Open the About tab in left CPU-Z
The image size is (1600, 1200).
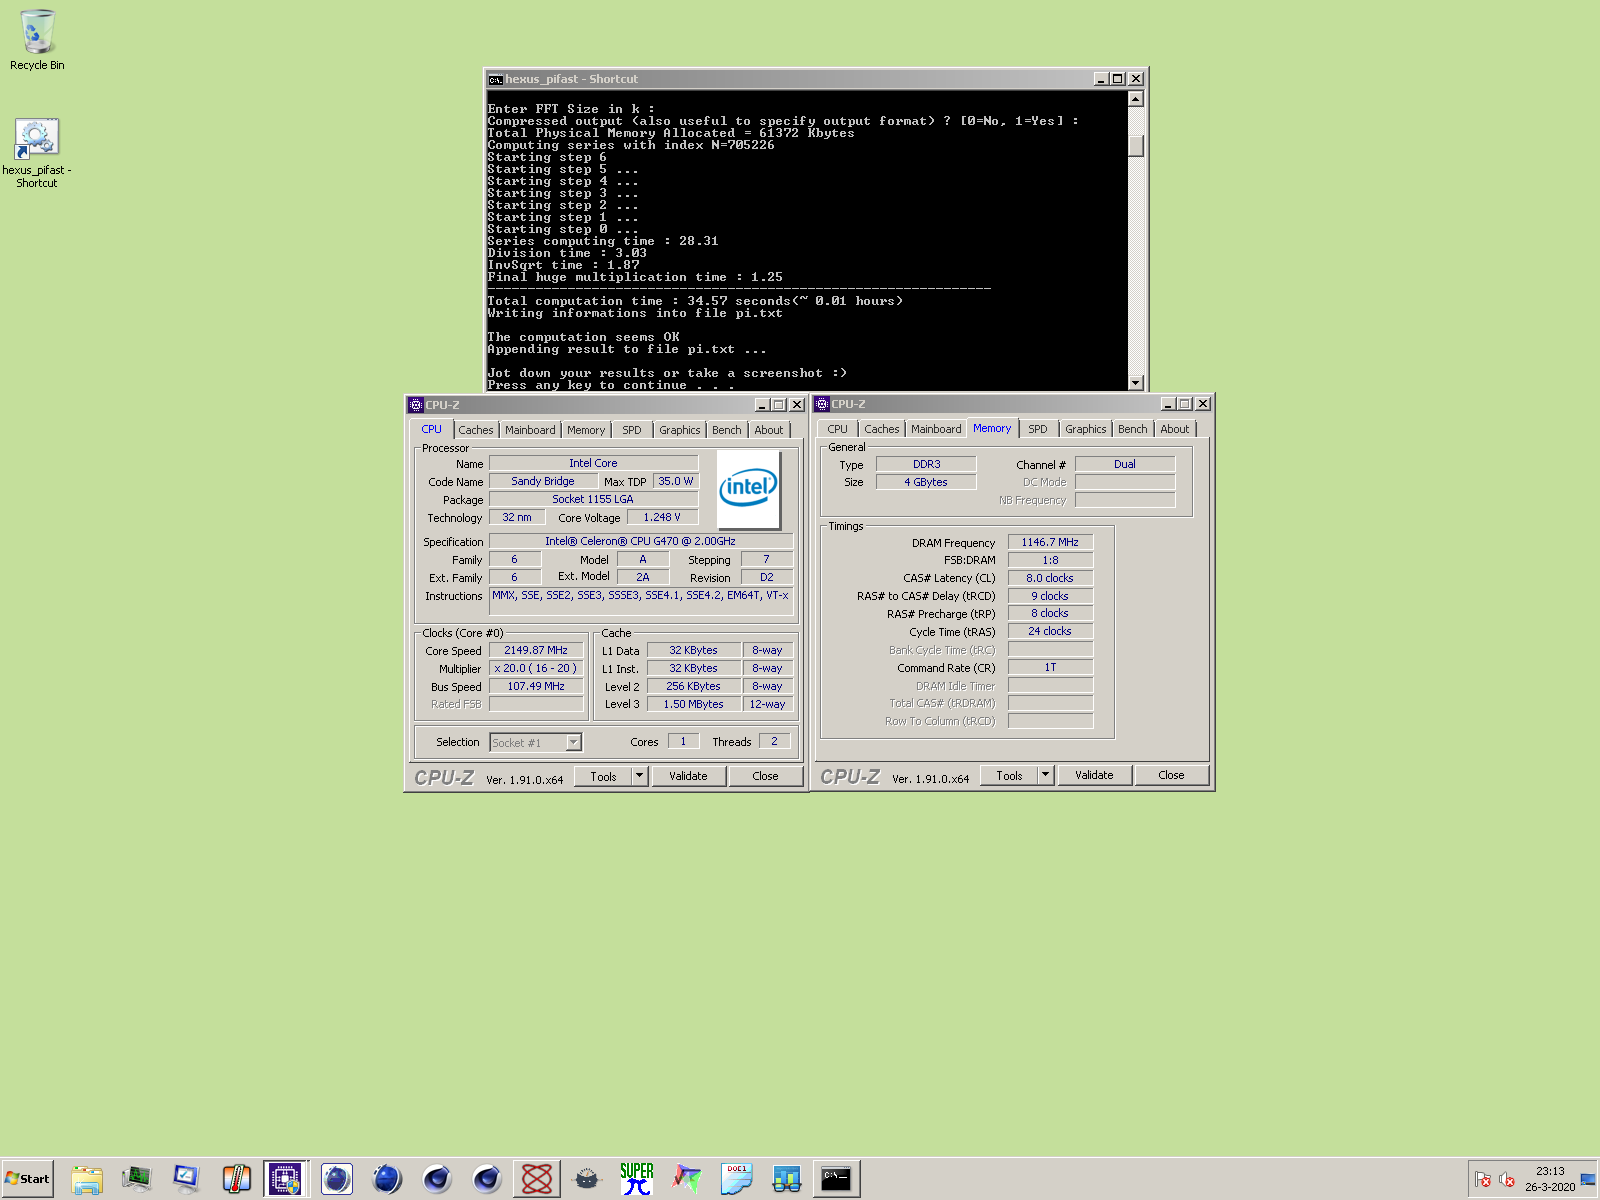click(x=769, y=430)
